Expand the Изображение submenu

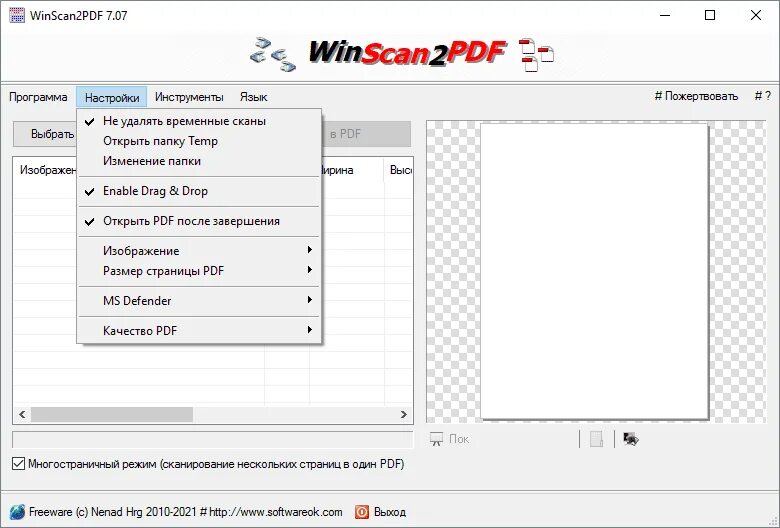tap(198, 250)
